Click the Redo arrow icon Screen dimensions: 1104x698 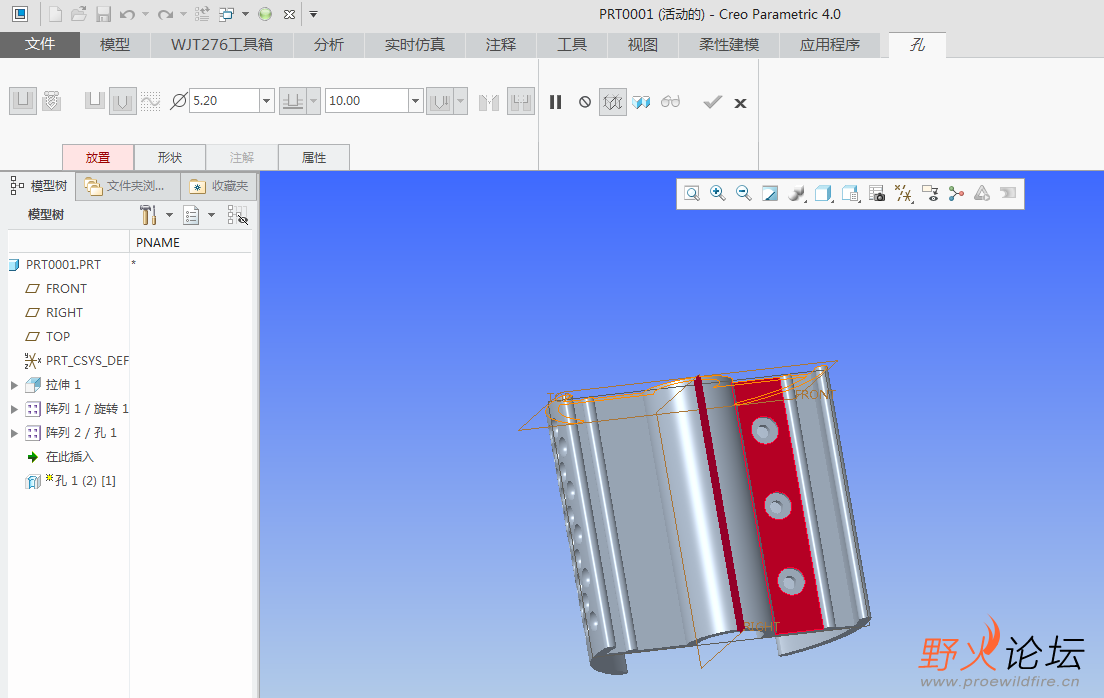165,14
